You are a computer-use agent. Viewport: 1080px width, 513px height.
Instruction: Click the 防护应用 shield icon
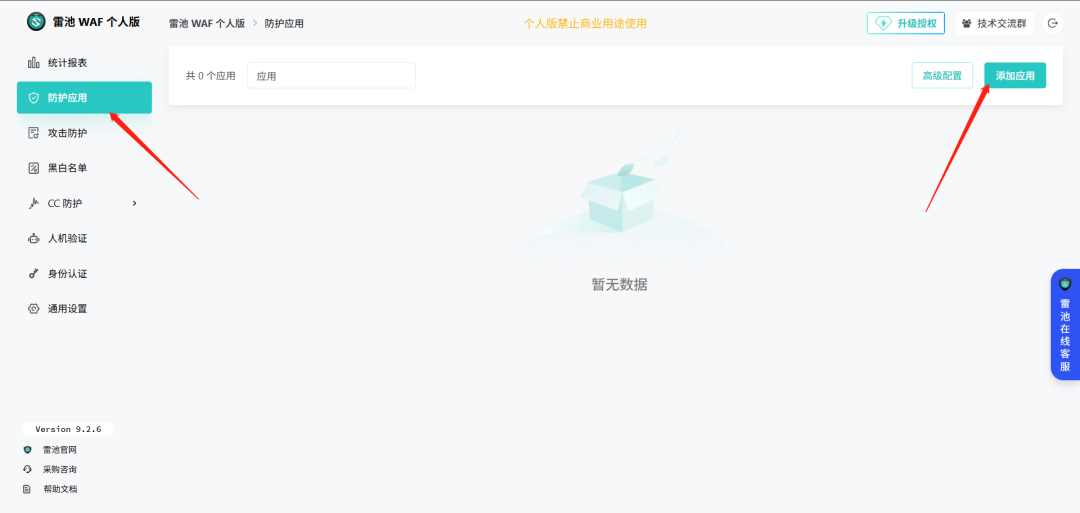point(33,98)
